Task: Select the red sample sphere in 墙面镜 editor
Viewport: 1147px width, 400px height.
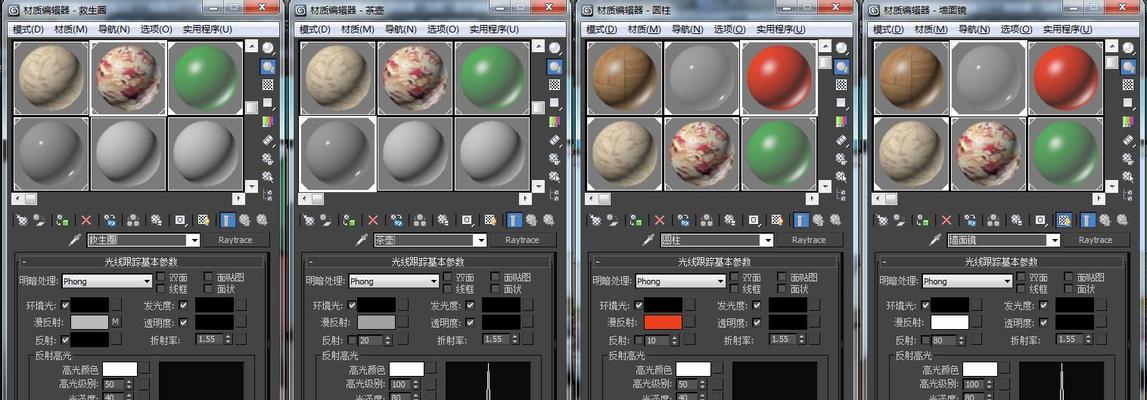Action: [x=1063, y=78]
